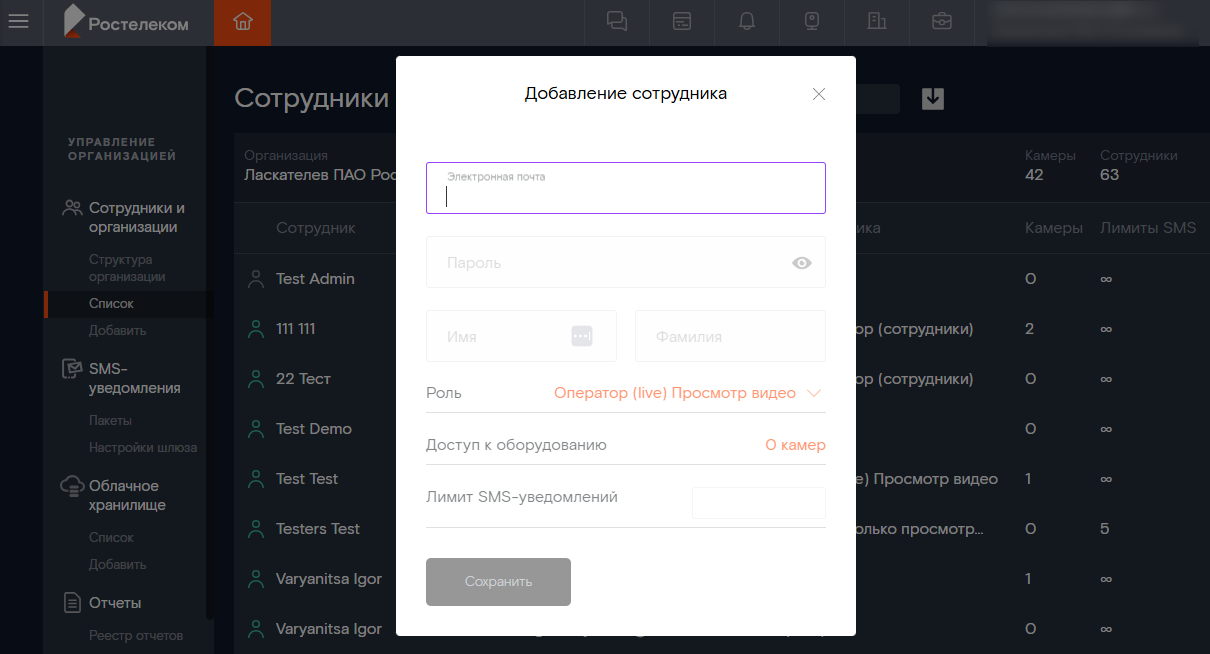Open Структура организации sidebar item
1210x654 pixels.
[x=127, y=268]
